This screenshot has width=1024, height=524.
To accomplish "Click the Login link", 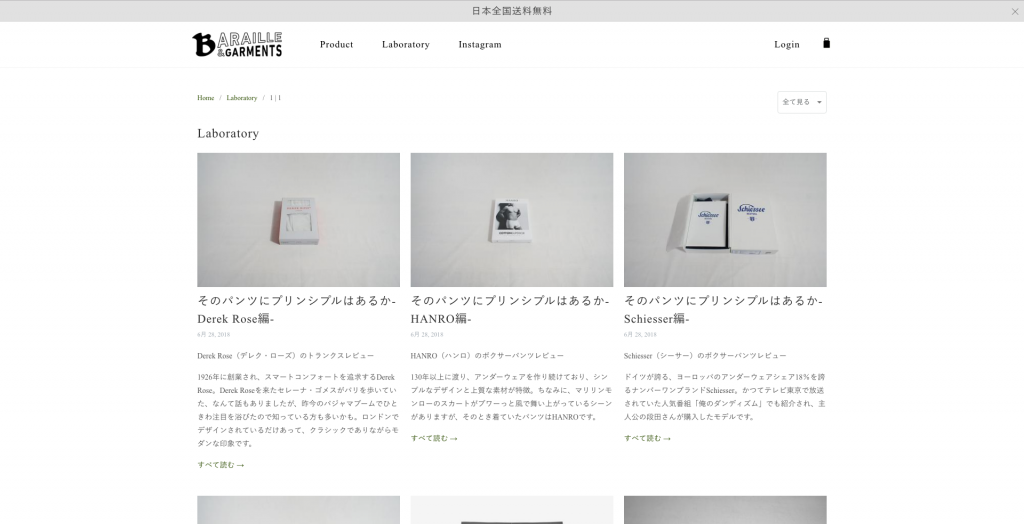I will [x=787, y=44].
